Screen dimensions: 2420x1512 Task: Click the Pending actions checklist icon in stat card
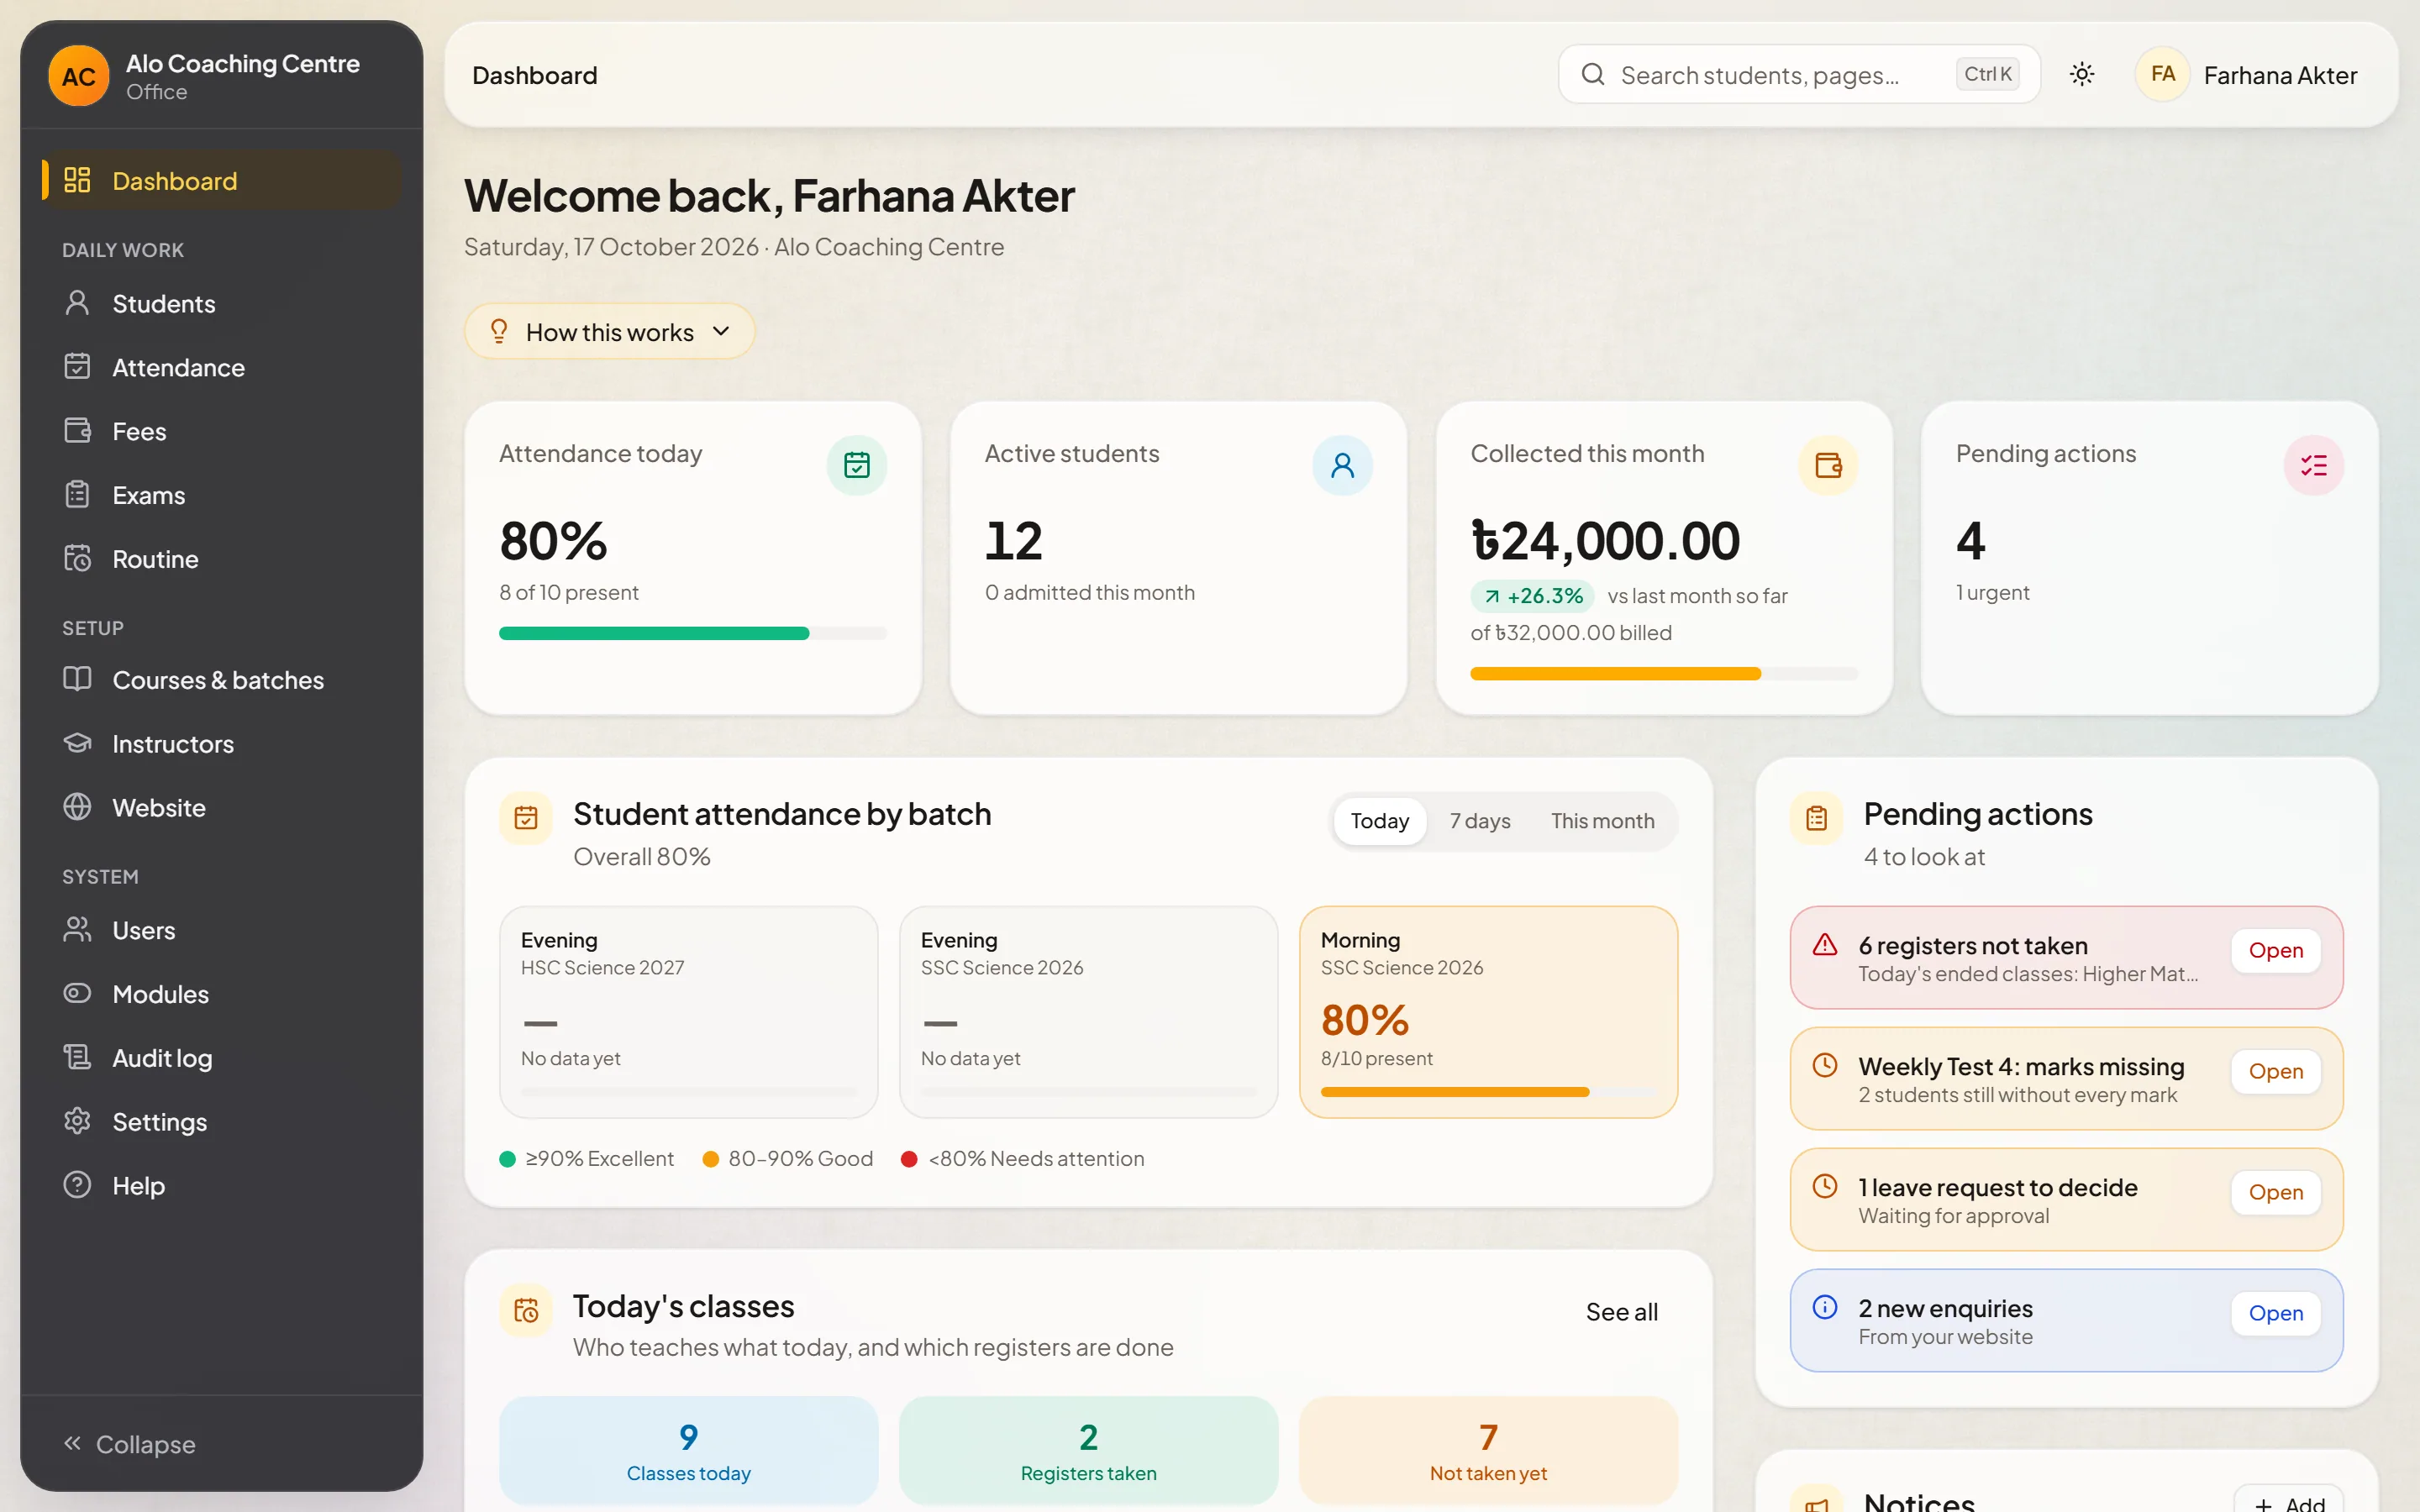[2313, 465]
